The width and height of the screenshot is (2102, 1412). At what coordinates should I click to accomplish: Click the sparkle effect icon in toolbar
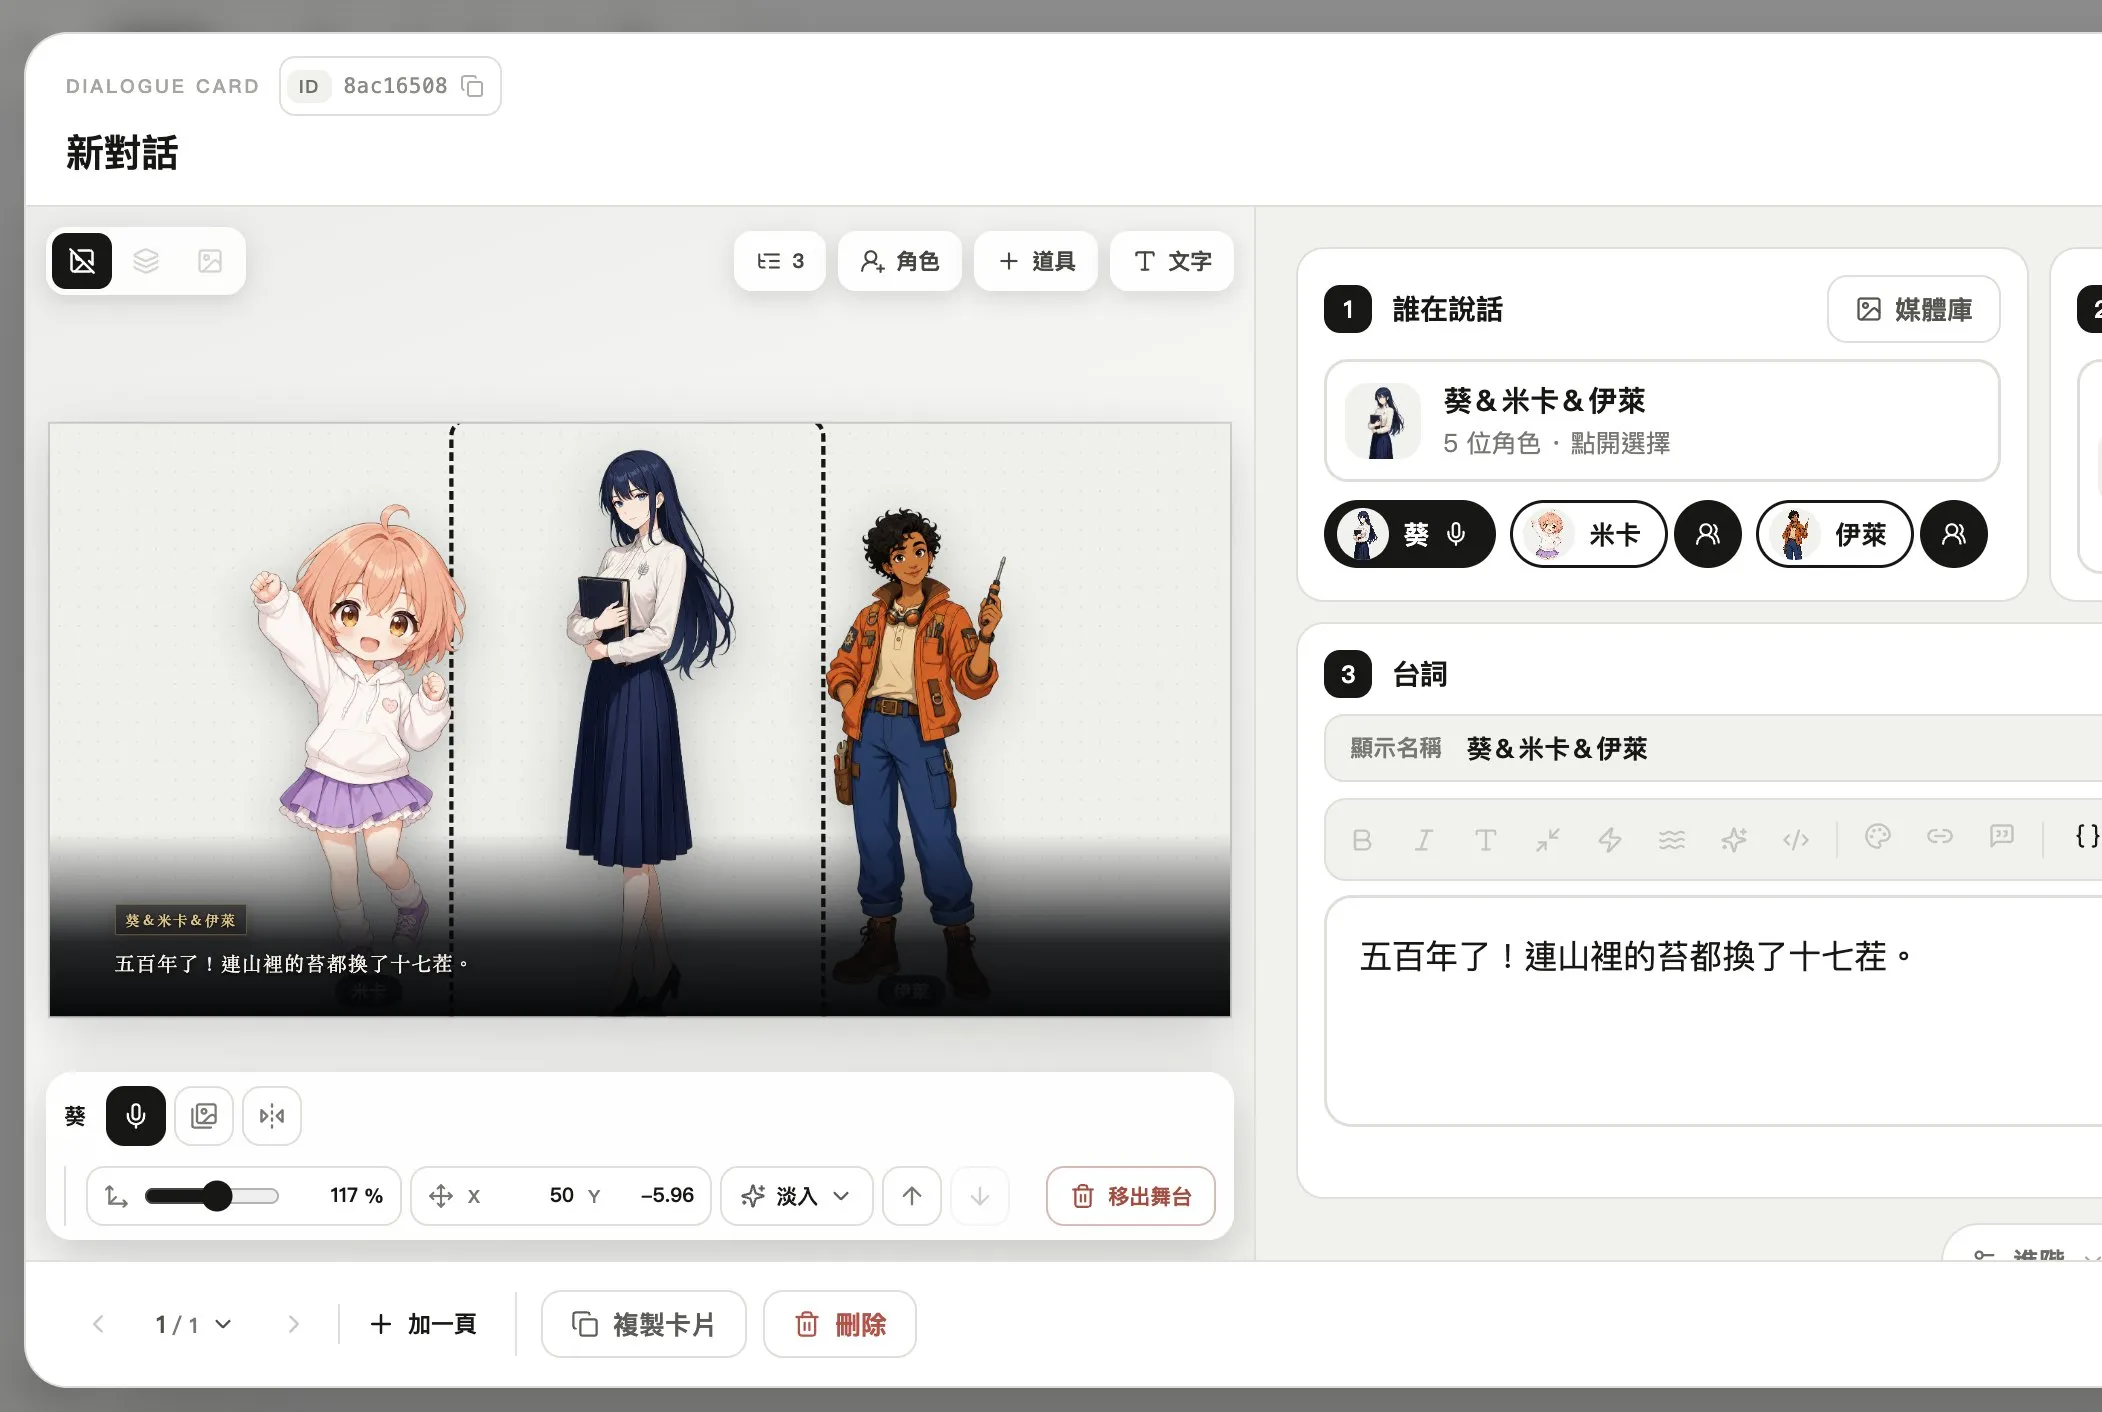1734,840
